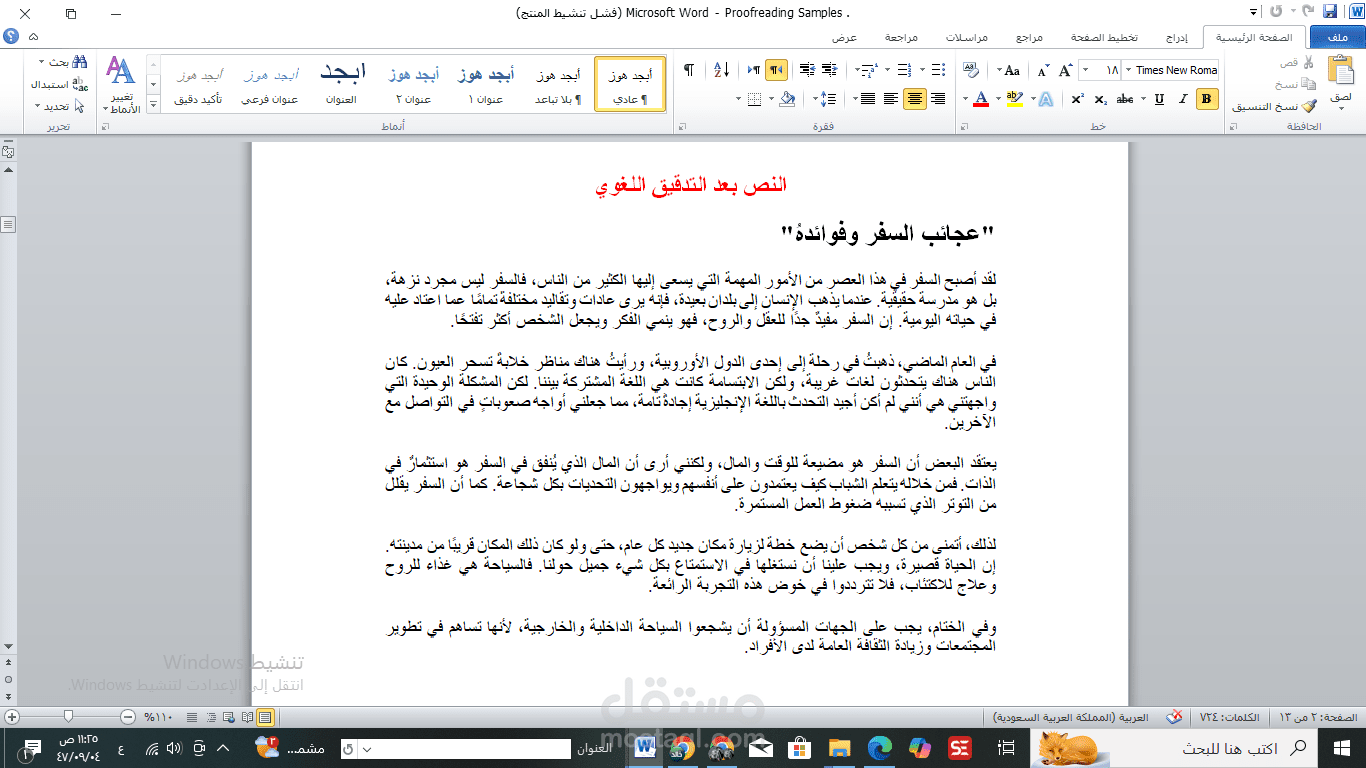The height and width of the screenshot is (768, 1366).
Task: Activate the Format Painter (نسخ التنسيق) tool
Action: point(1311,104)
